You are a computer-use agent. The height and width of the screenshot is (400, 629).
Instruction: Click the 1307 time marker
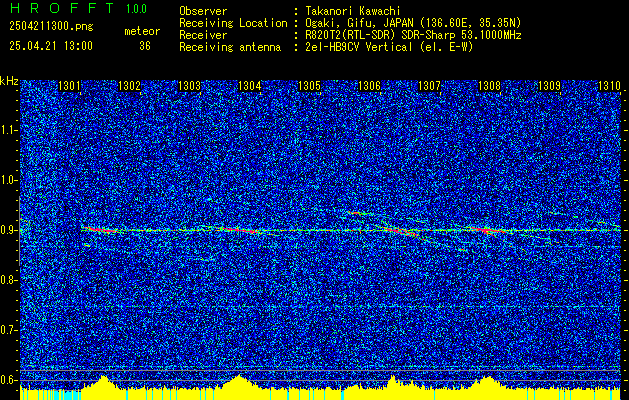click(429, 86)
